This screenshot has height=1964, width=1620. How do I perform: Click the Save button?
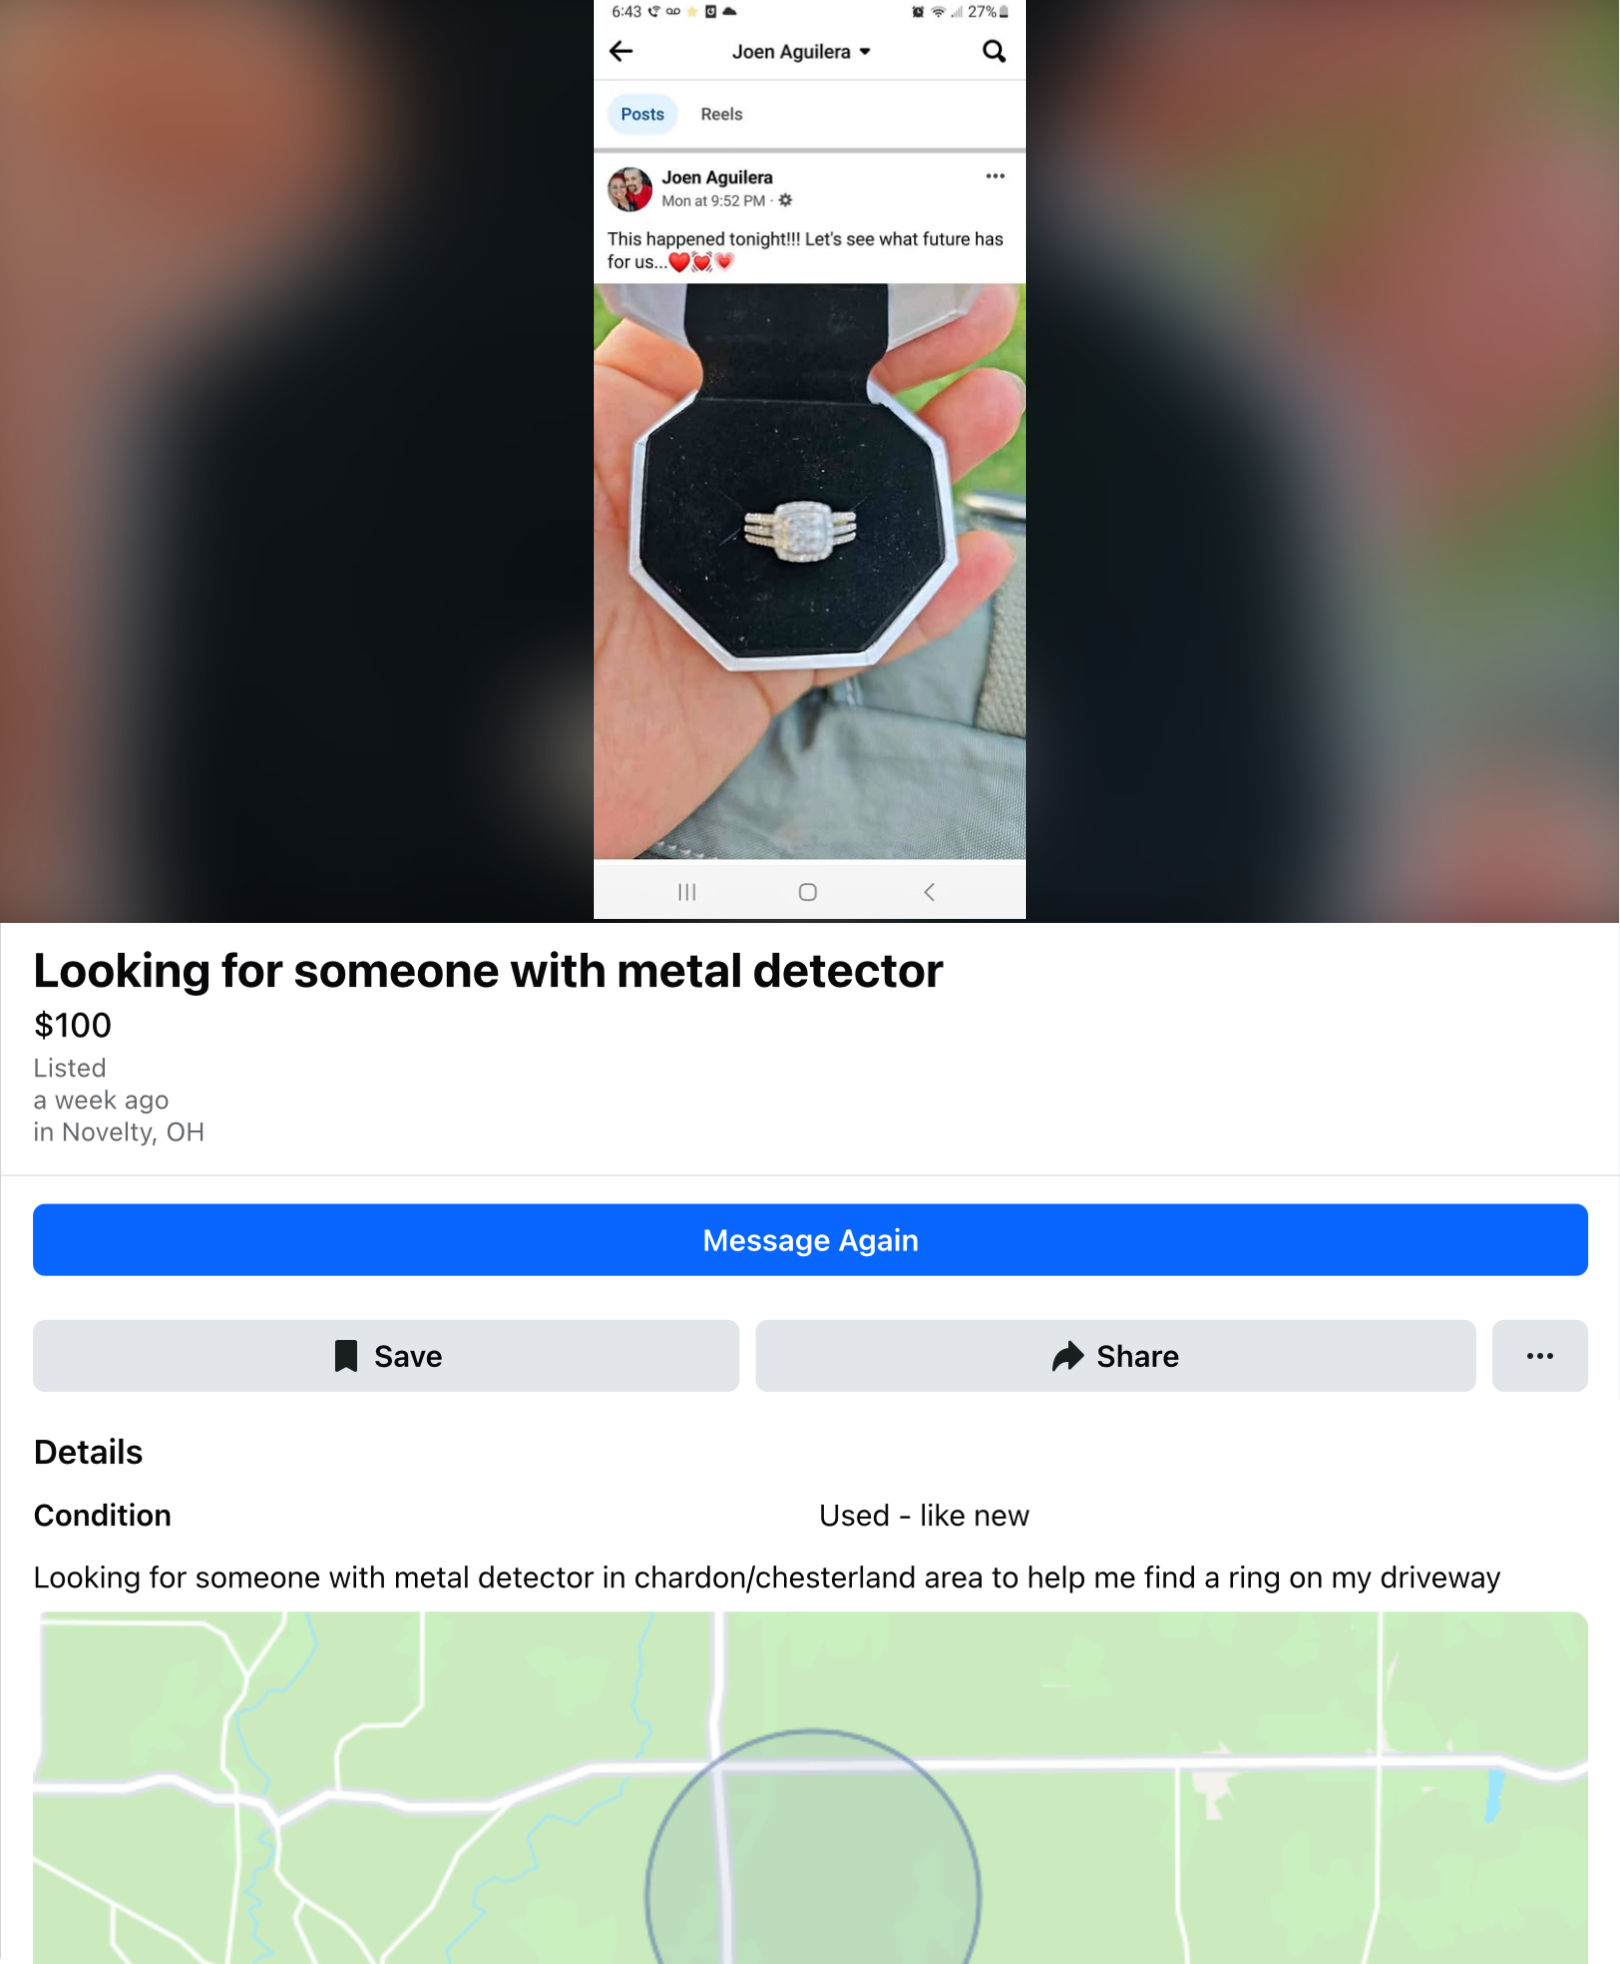tap(386, 1356)
